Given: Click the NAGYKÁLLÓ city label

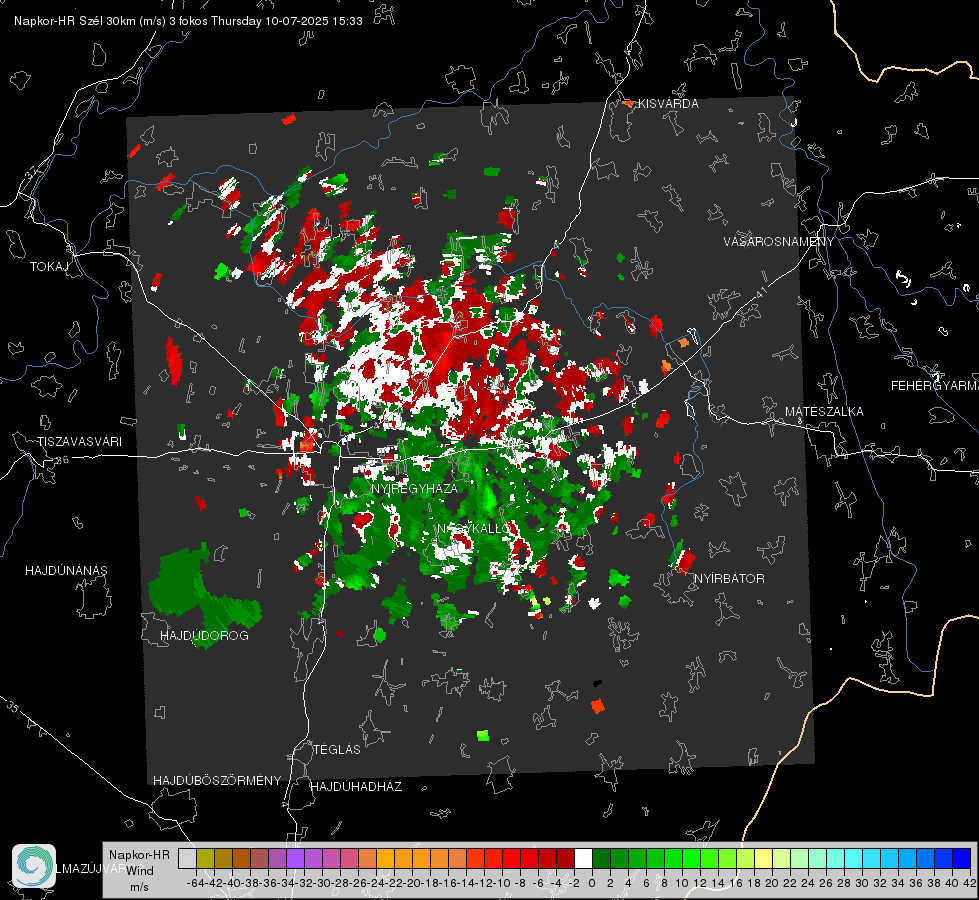Looking at the screenshot, I should [473, 529].
